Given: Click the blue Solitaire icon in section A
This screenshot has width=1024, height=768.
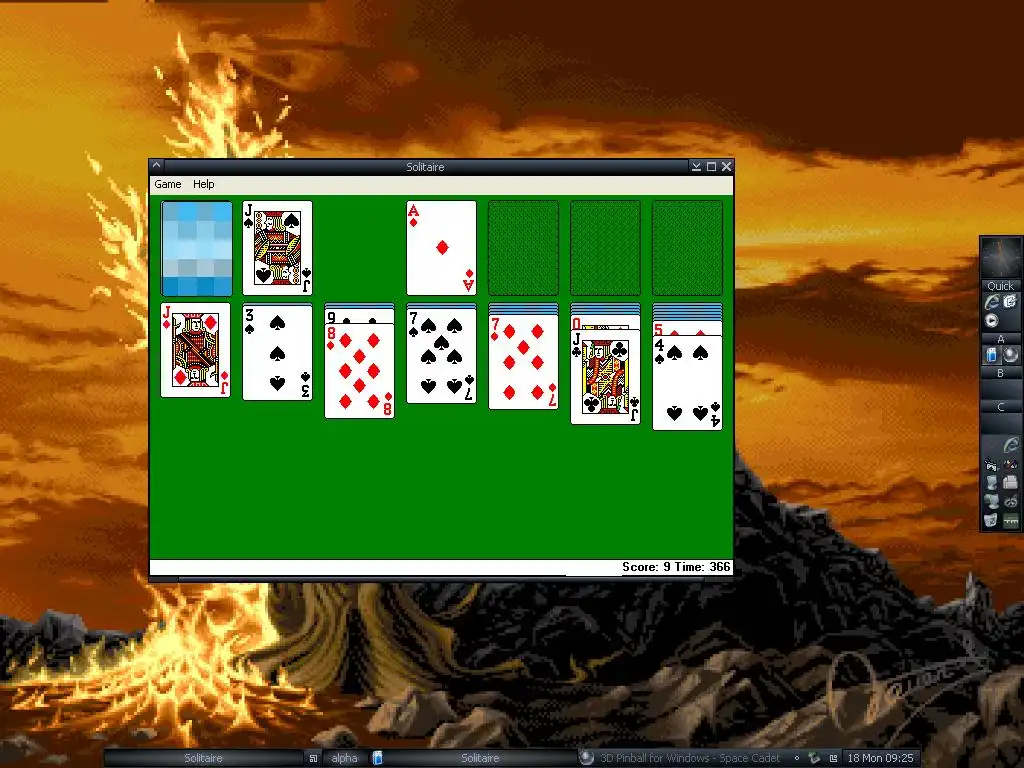Looking at the screenshot, I should (x=992, y=355).
